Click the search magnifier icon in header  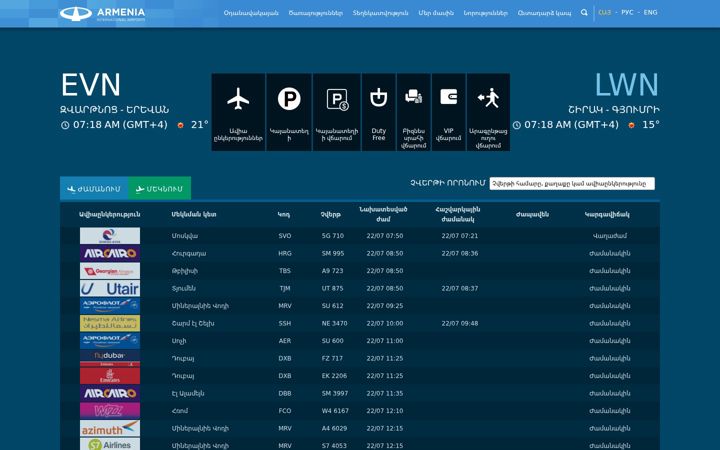584,12
